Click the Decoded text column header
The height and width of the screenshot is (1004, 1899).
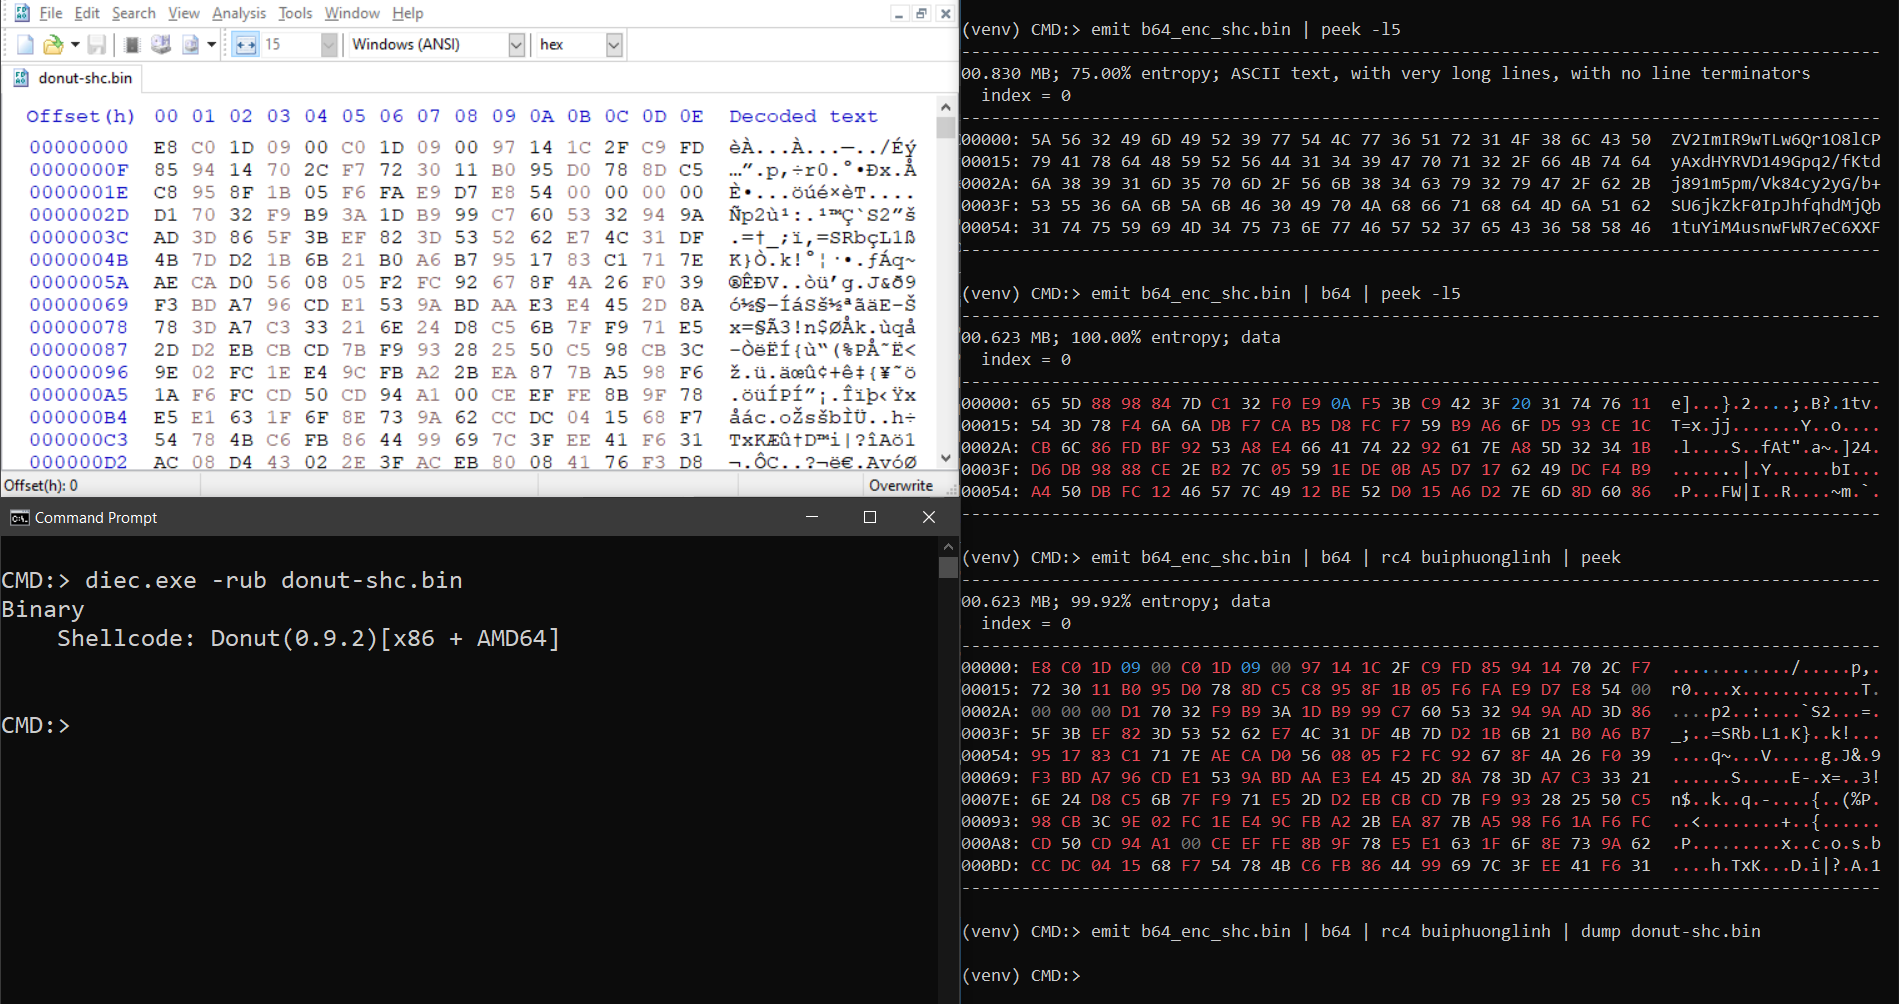tap(803, 116)
